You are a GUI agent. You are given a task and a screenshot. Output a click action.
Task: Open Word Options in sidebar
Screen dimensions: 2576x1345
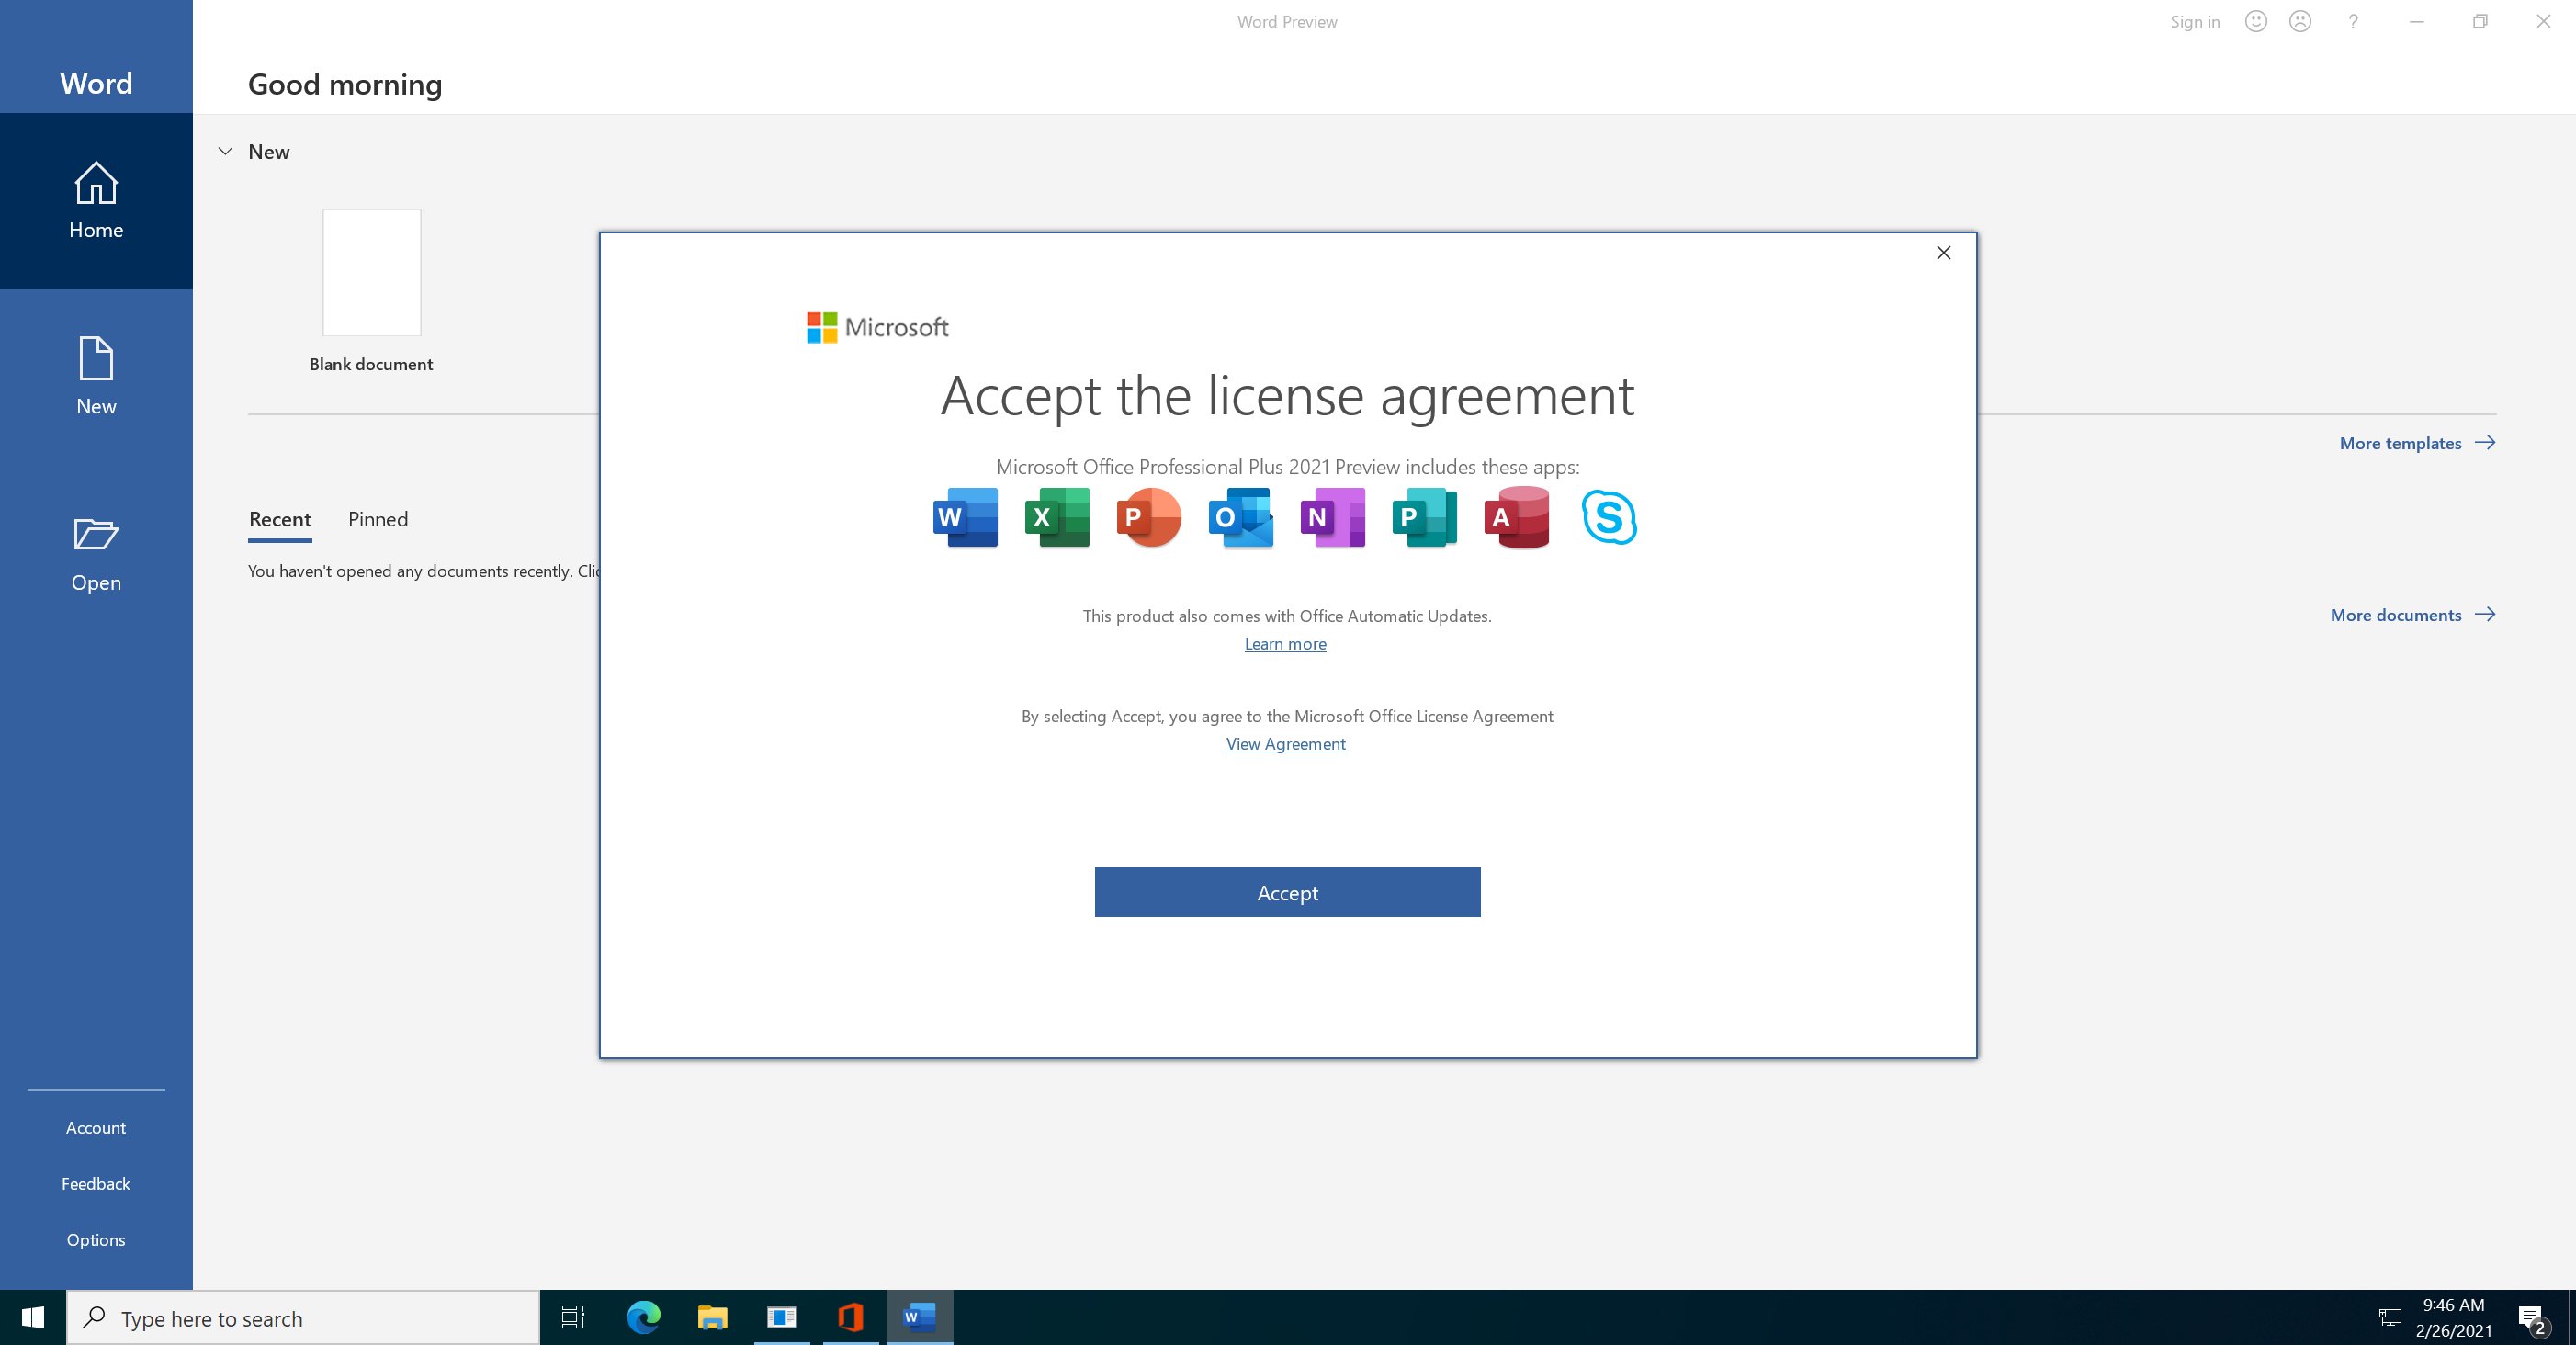pos(96,1239)
